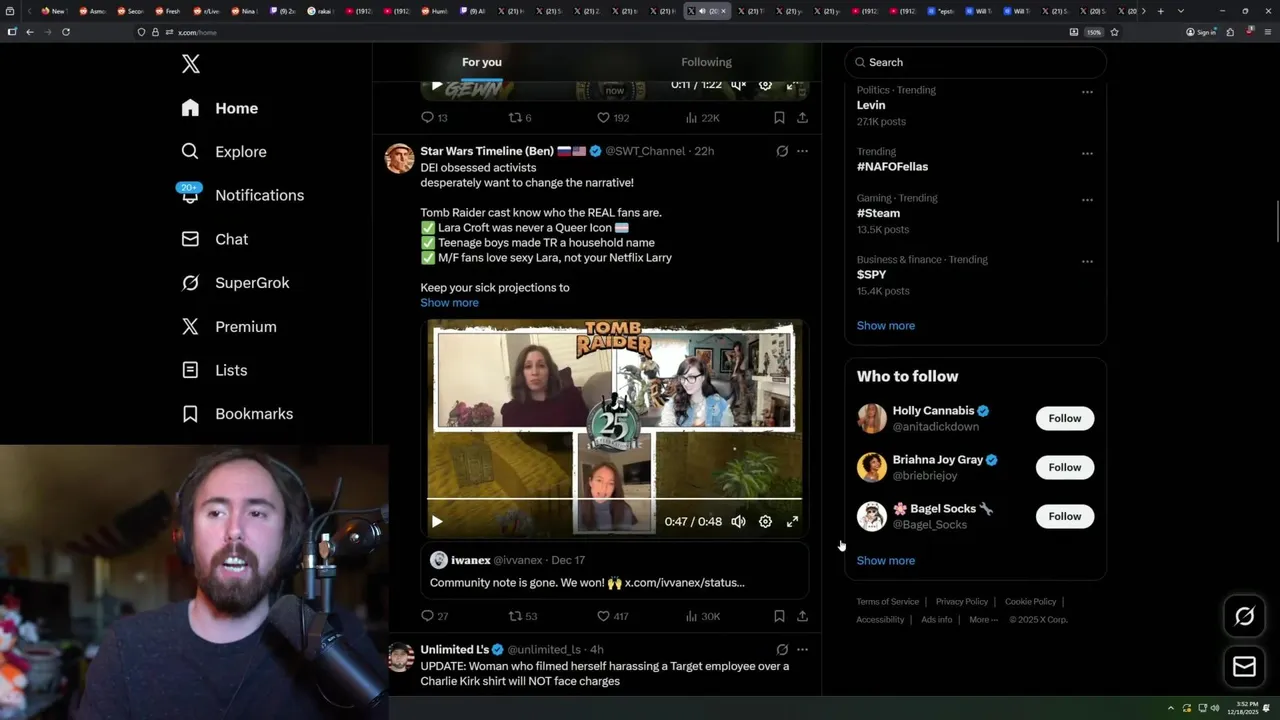Bookmark the Star Wars Timeline post
The height and width of the screenshot is (720, 1280).
(779, 616)
